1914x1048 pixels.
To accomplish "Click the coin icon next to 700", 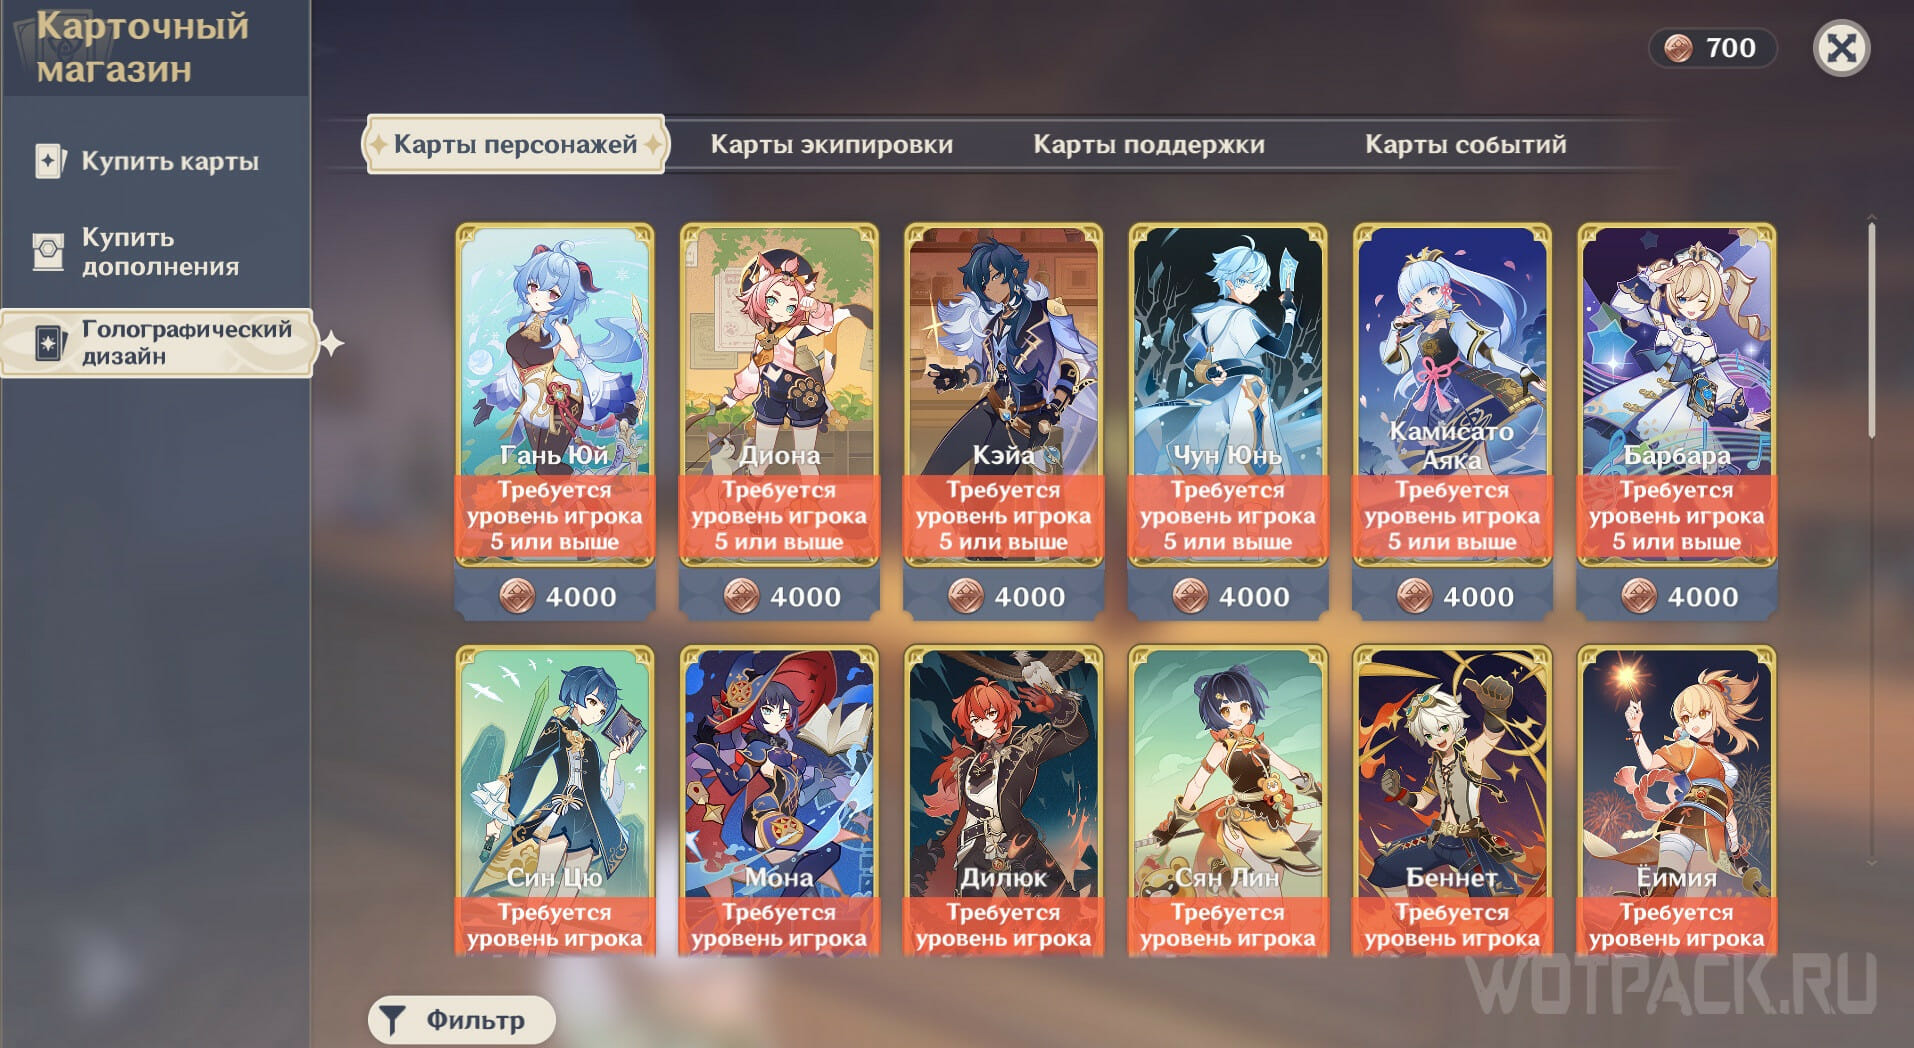I will click(1678, 48).
